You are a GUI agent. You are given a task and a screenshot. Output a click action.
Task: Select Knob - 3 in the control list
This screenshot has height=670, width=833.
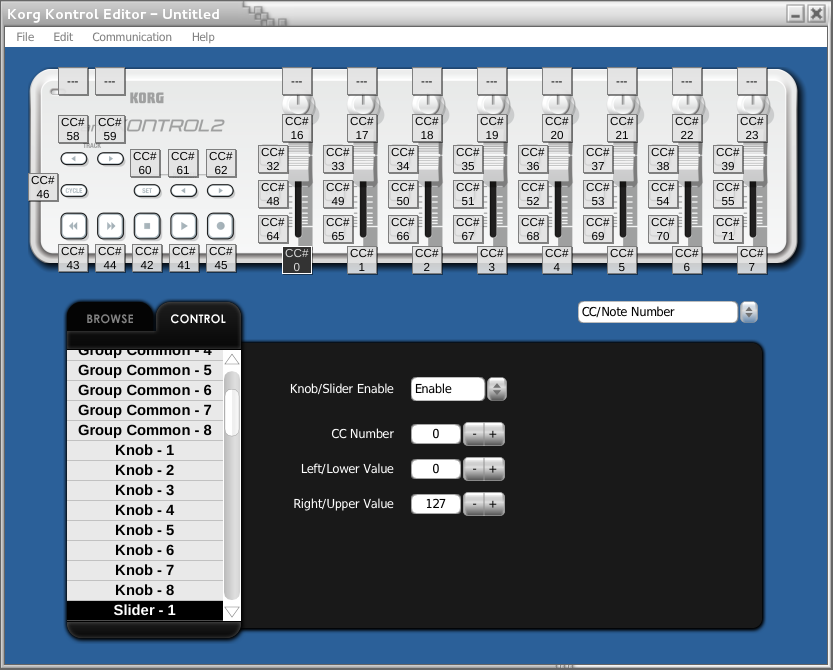(x=145, y=490)
